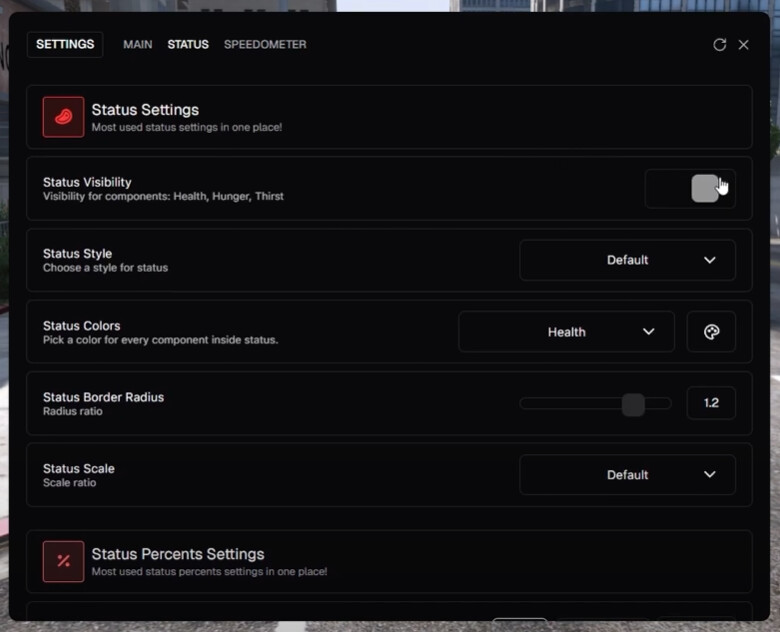Click the 'Scale ratio' description text
The image size is (780, 632).
[70, 483]
